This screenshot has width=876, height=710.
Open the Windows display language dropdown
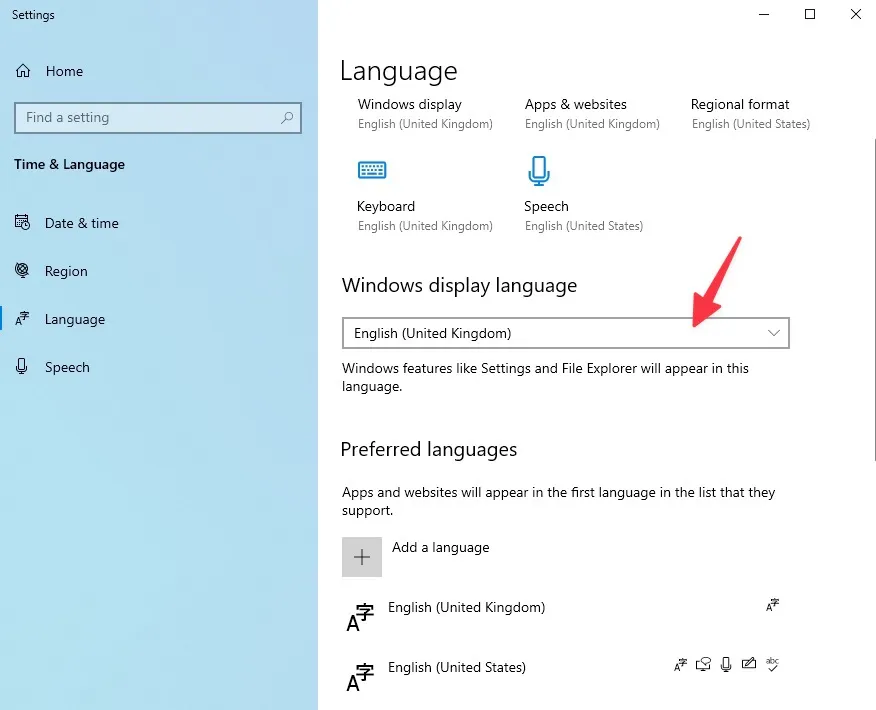(565, 333)
